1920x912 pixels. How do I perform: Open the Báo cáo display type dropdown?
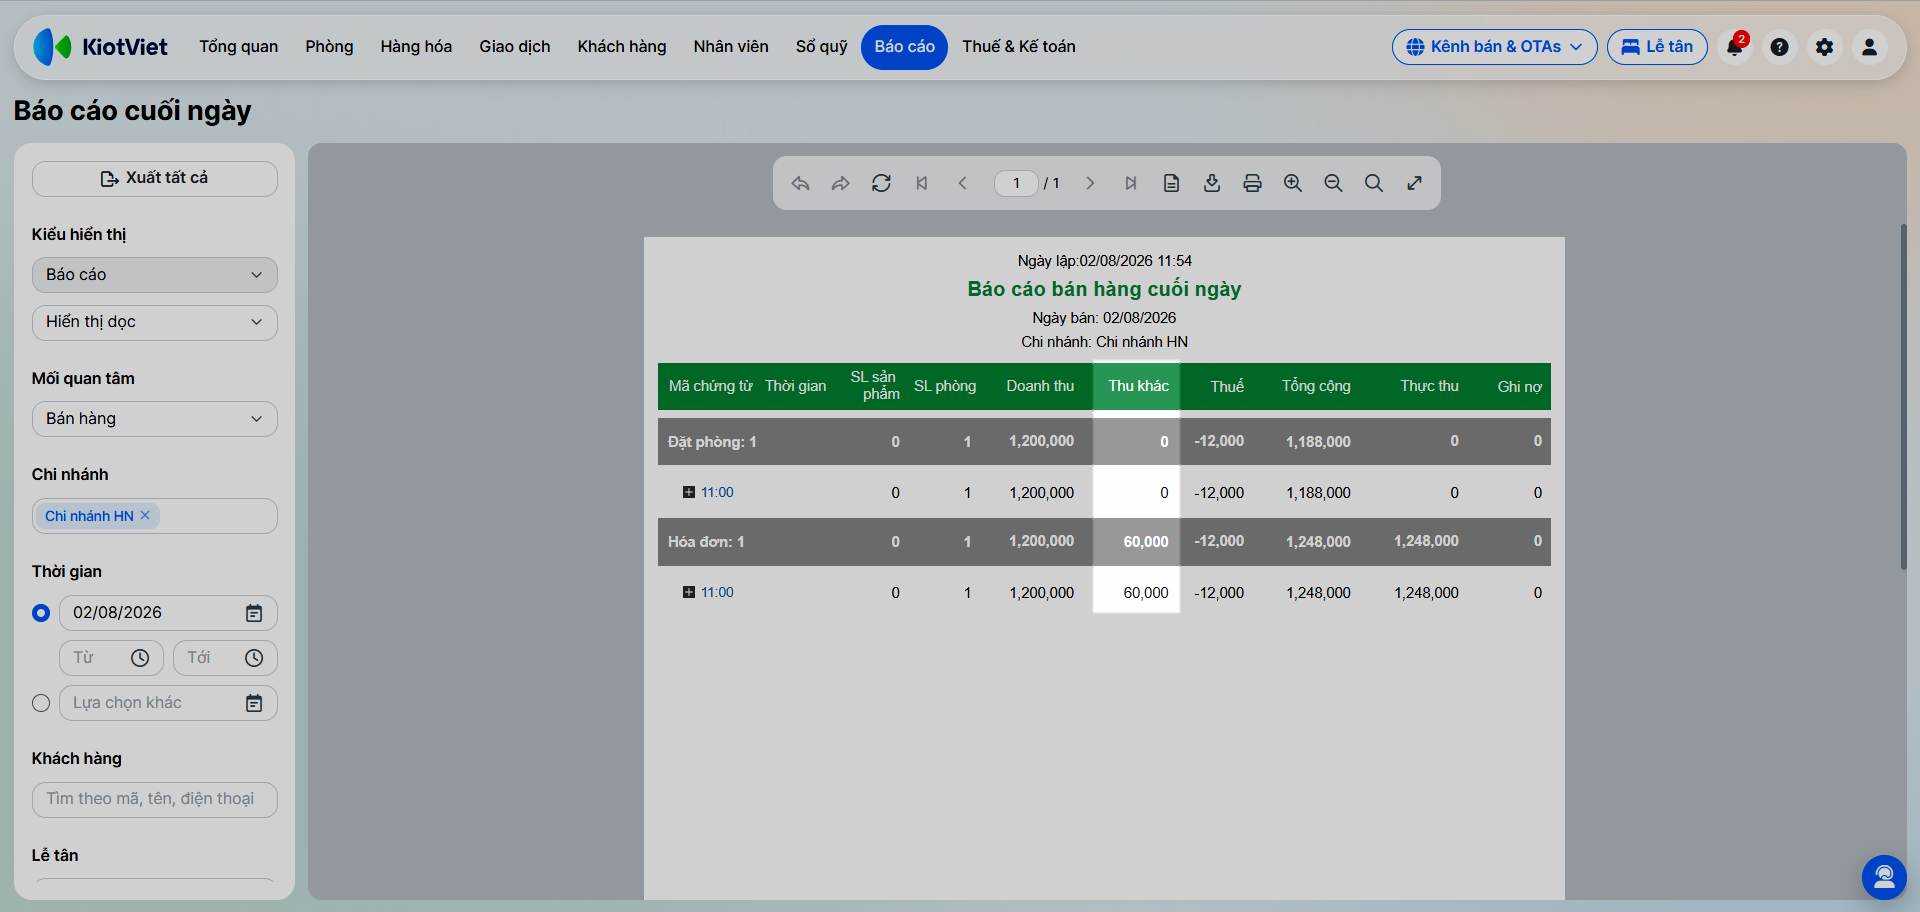pyautogui.click(x=155, y=275)
